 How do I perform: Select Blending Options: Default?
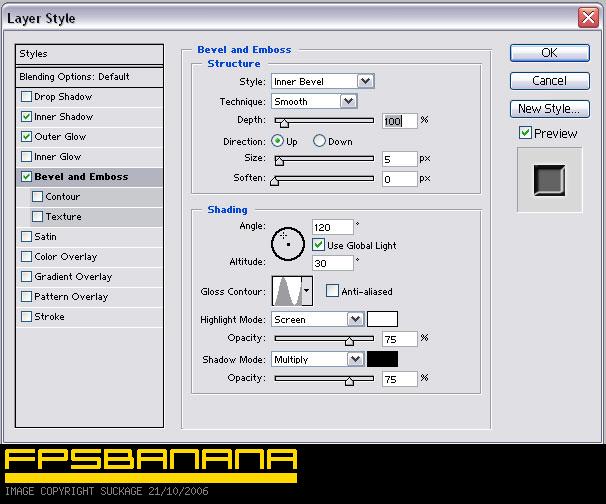[x=89, y=77]
